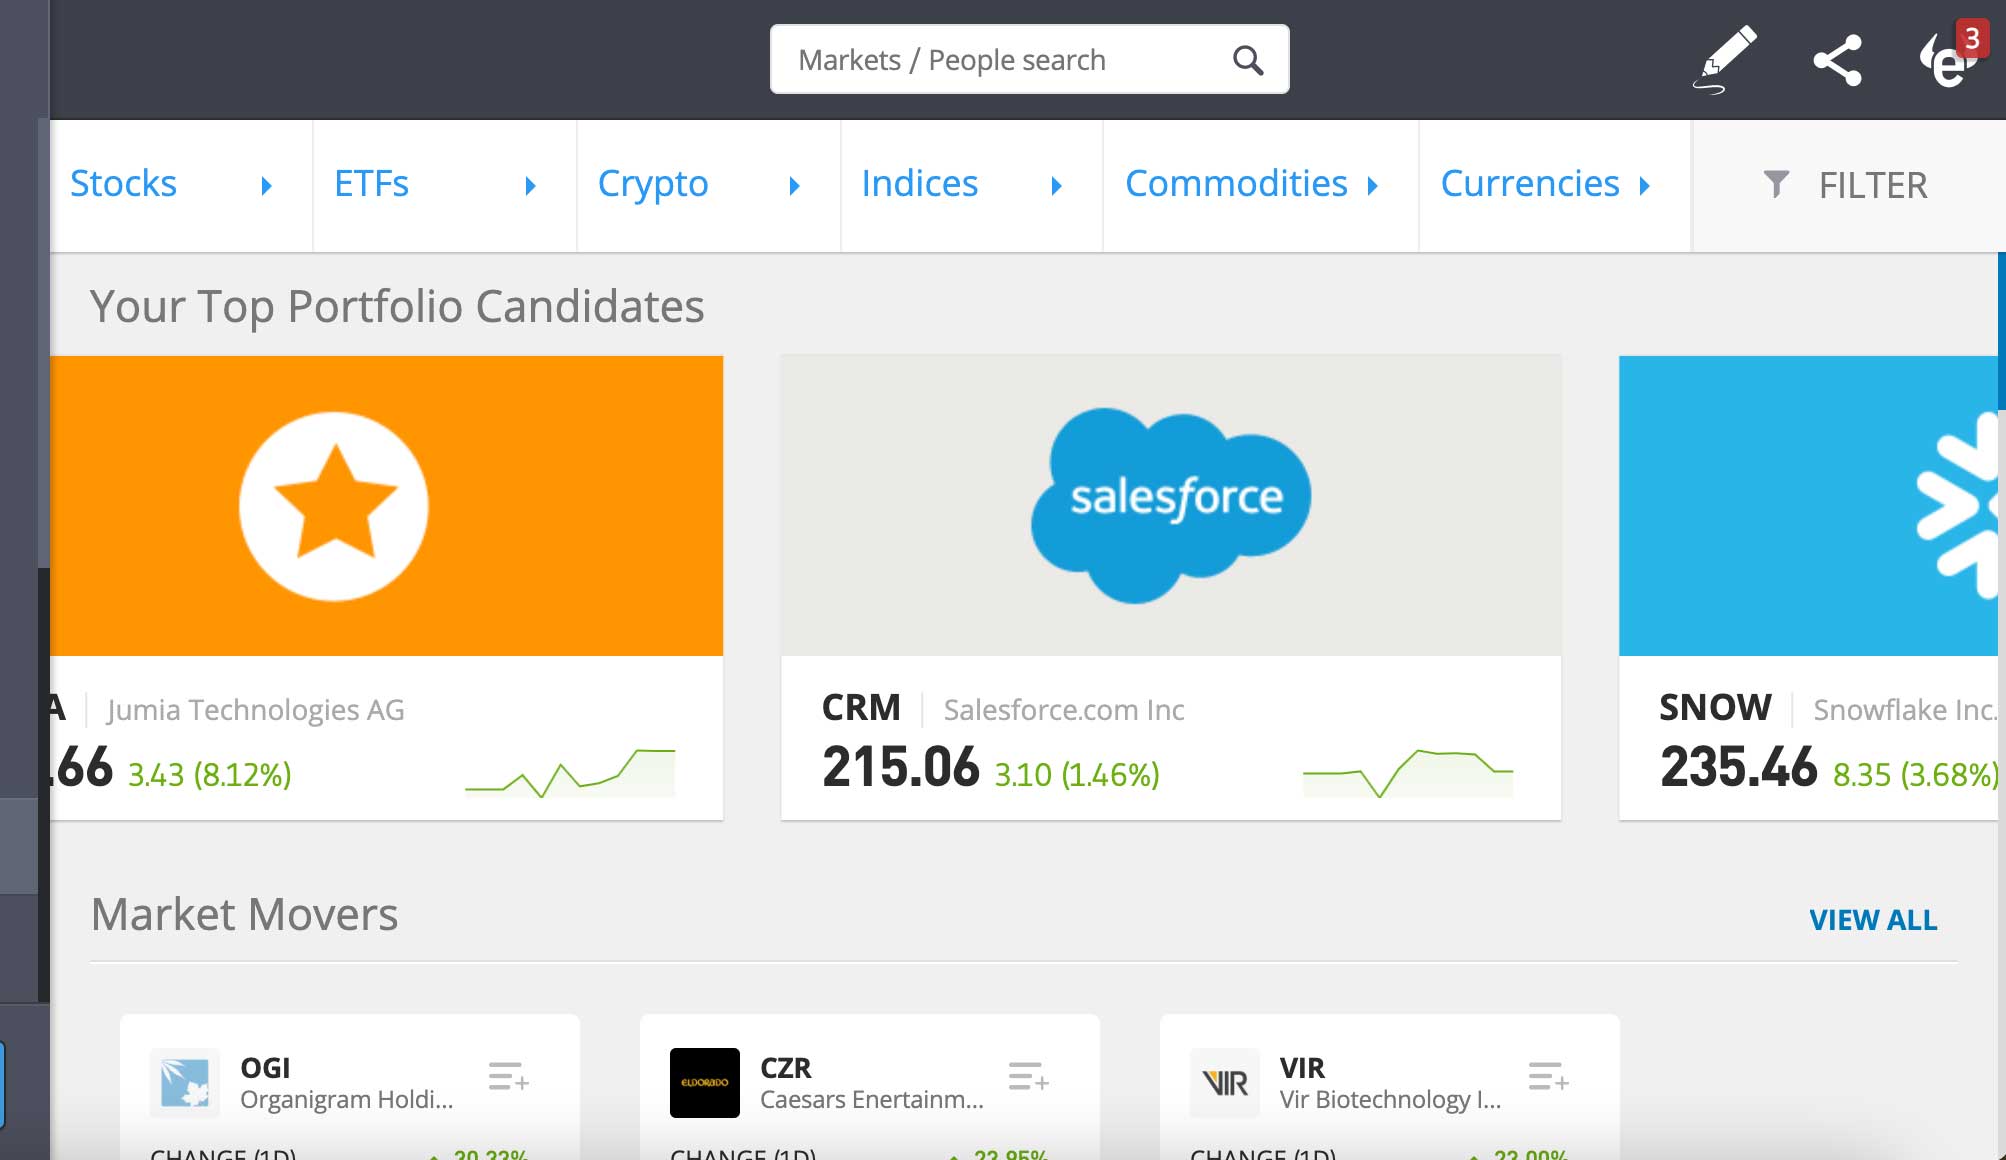
Task: Open the Salesforce logo card image
Action: 1171,506
